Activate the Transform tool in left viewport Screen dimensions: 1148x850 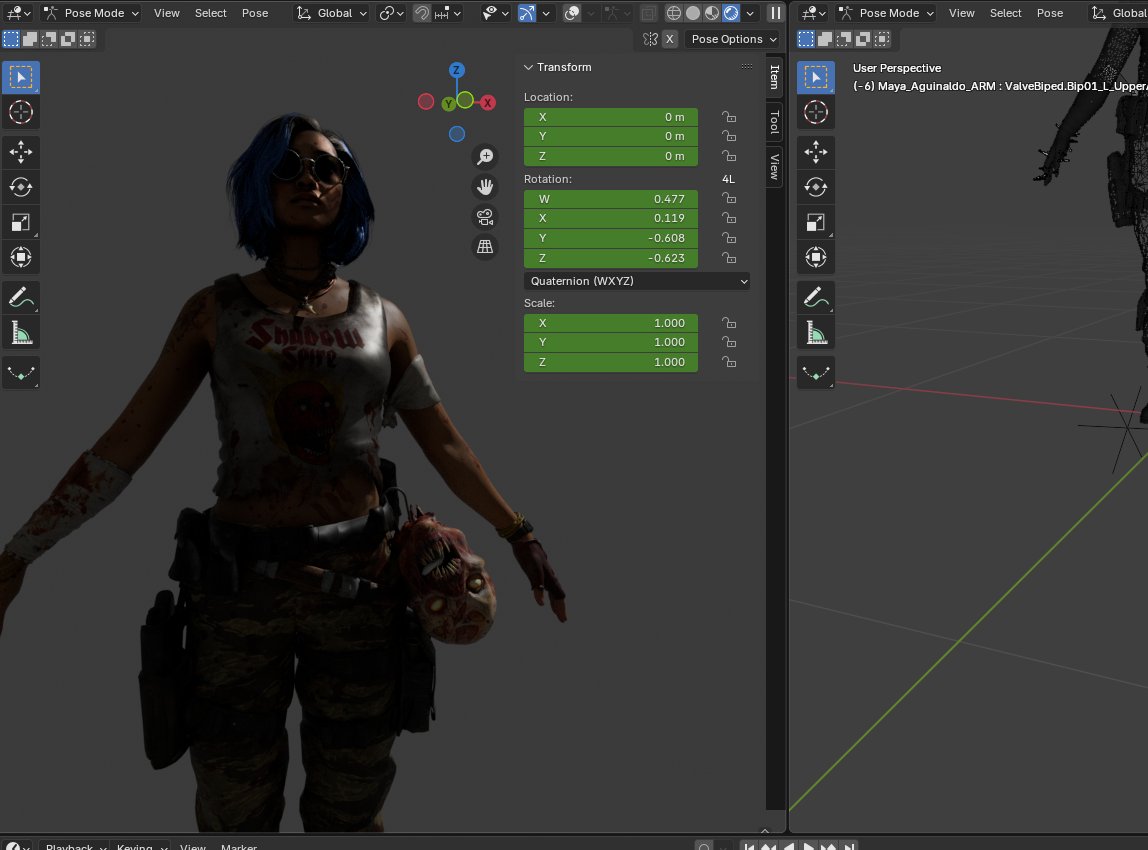[x=20, y=257]
